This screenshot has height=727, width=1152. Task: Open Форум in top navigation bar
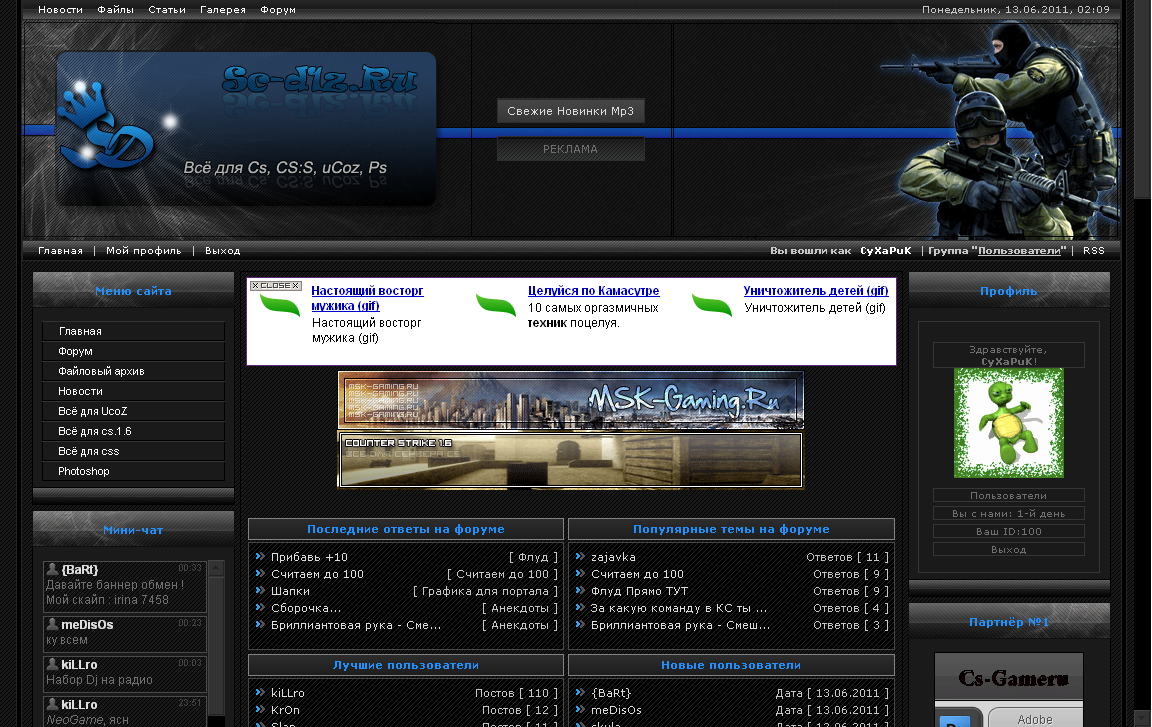(278, 10)
